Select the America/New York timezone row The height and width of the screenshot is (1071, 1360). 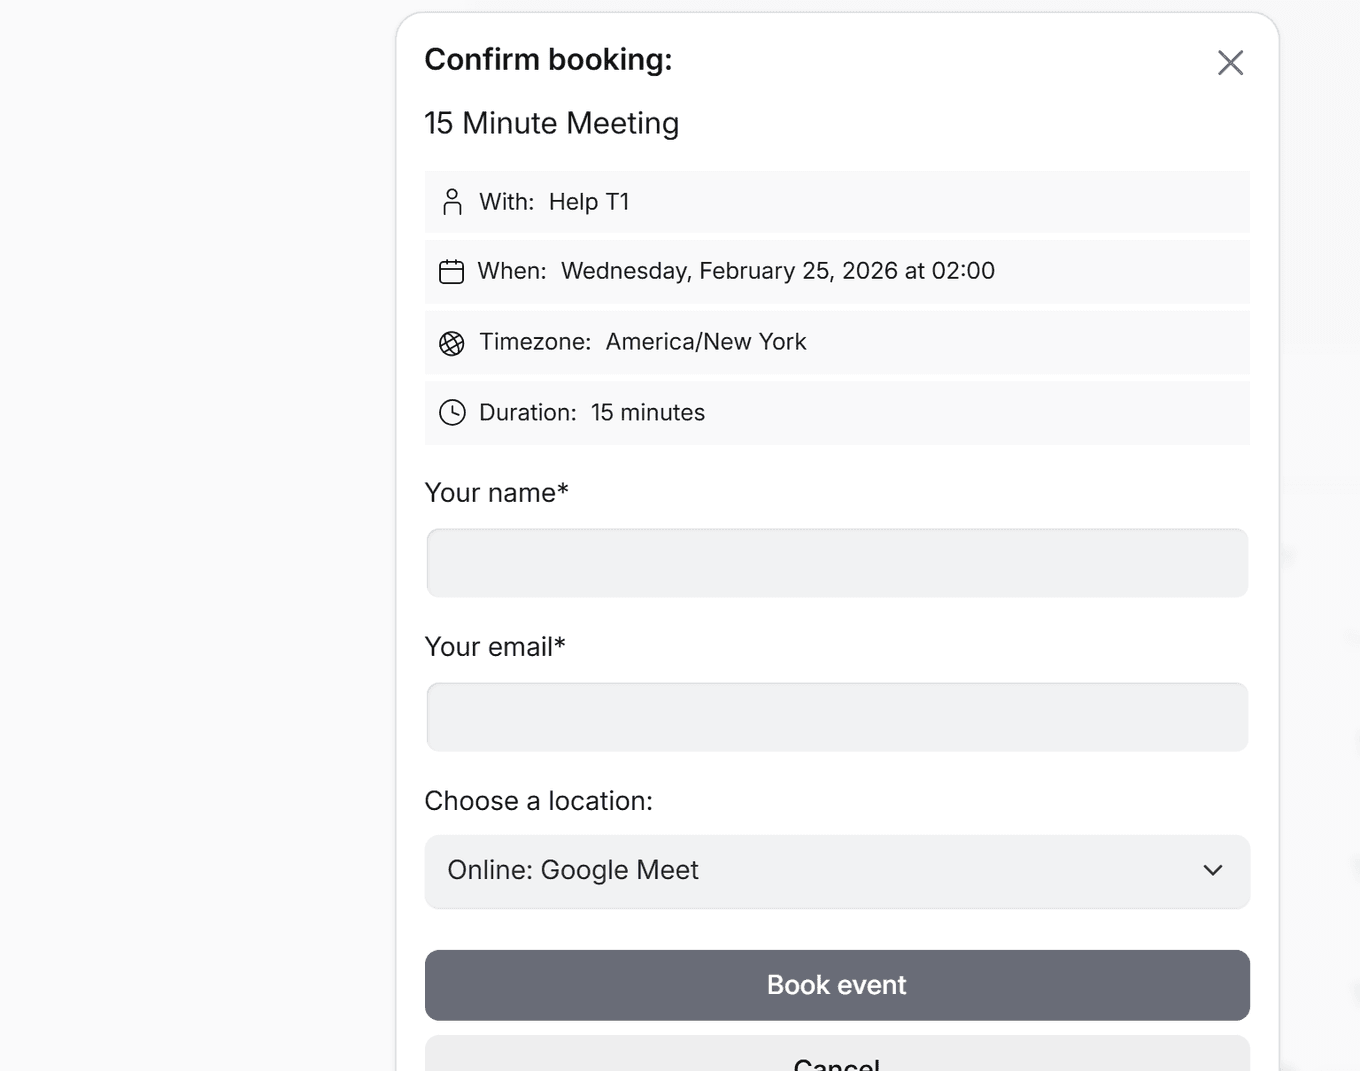pos(837,342)
